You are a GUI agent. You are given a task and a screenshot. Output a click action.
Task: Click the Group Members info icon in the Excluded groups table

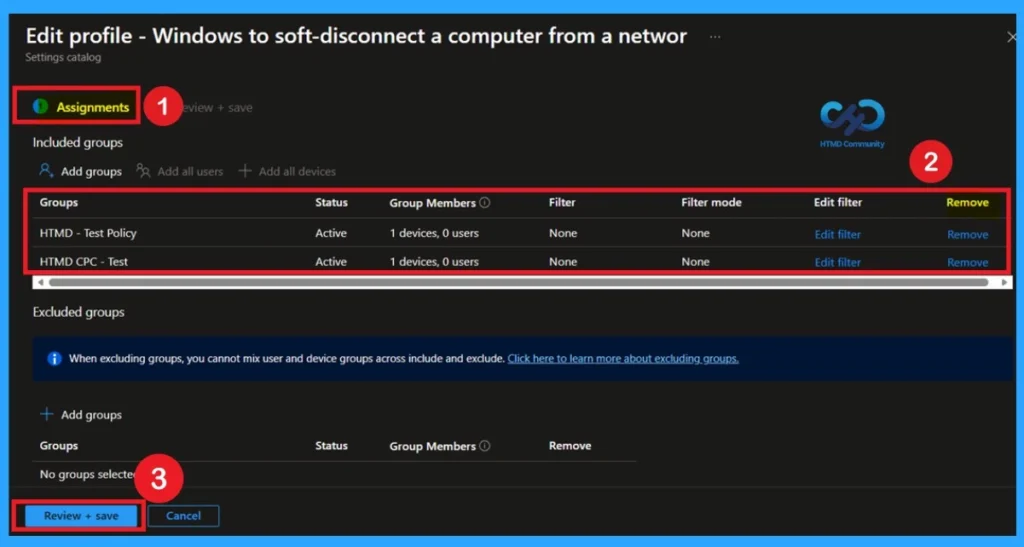point(485,446)
